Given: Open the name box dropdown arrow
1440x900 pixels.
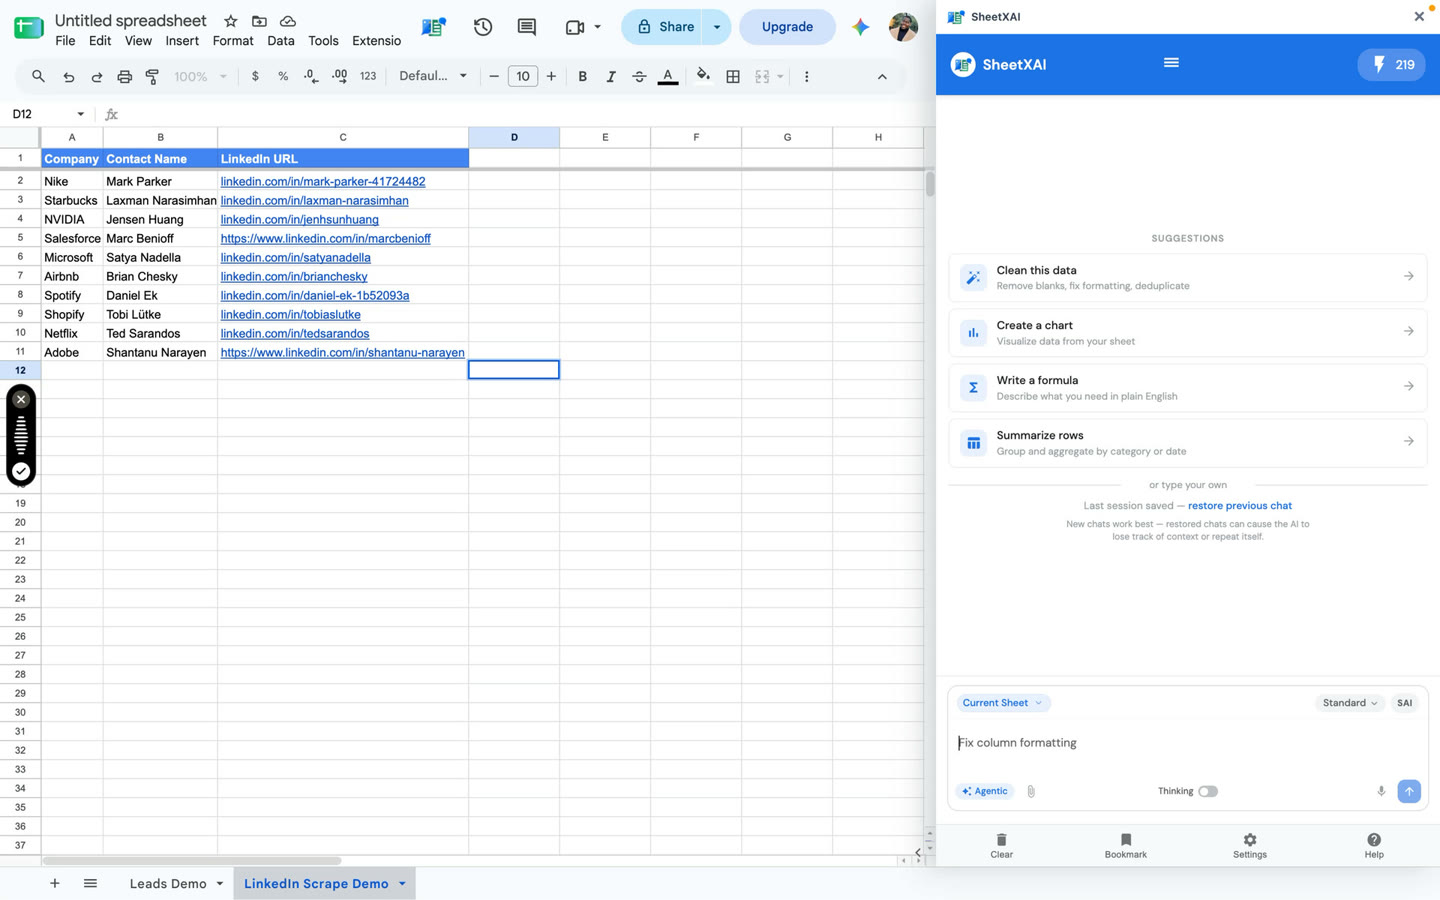Looking at the screenshot, I should coord(81,114).
